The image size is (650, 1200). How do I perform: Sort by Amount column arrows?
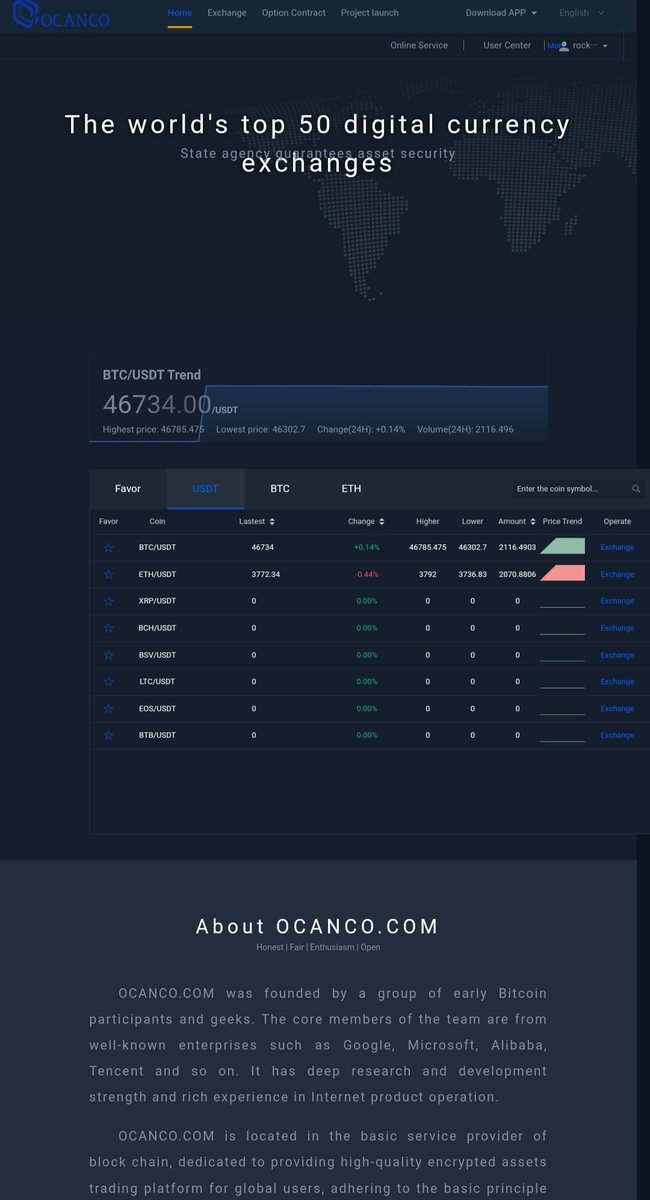[533, 521]
